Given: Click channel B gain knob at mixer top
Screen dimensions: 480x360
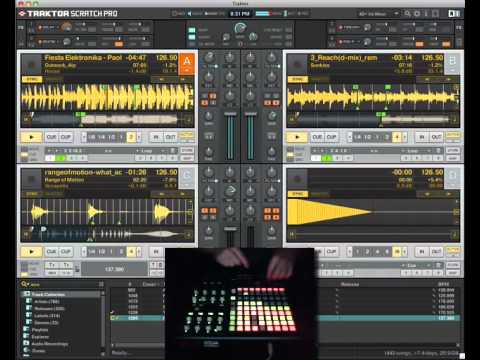Looking at the screenshot, I should (271, 58).
